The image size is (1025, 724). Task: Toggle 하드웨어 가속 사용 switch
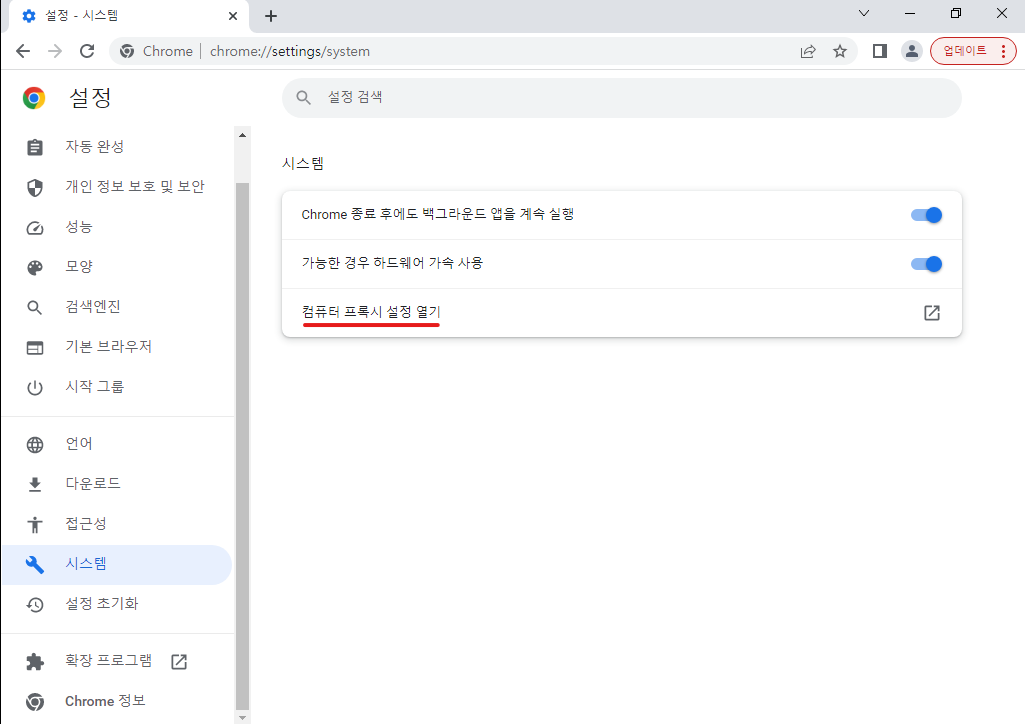926,264
